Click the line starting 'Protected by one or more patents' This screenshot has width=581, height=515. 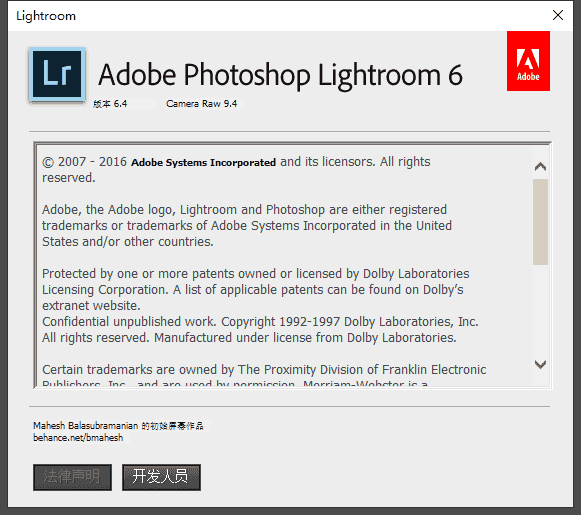[x=256, y=274]
